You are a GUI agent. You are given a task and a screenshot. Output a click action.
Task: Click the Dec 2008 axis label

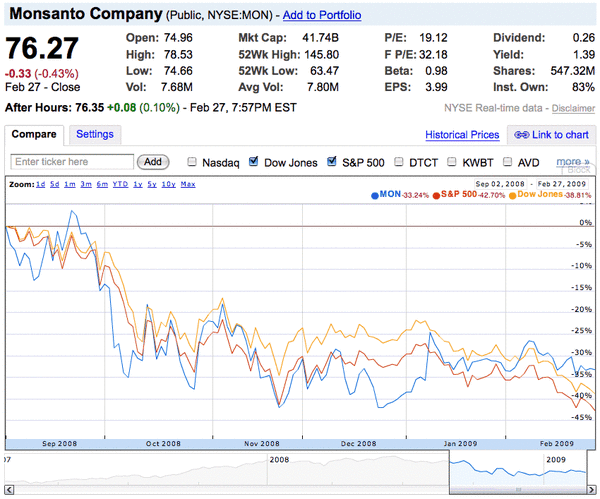[x=359, y=444]
